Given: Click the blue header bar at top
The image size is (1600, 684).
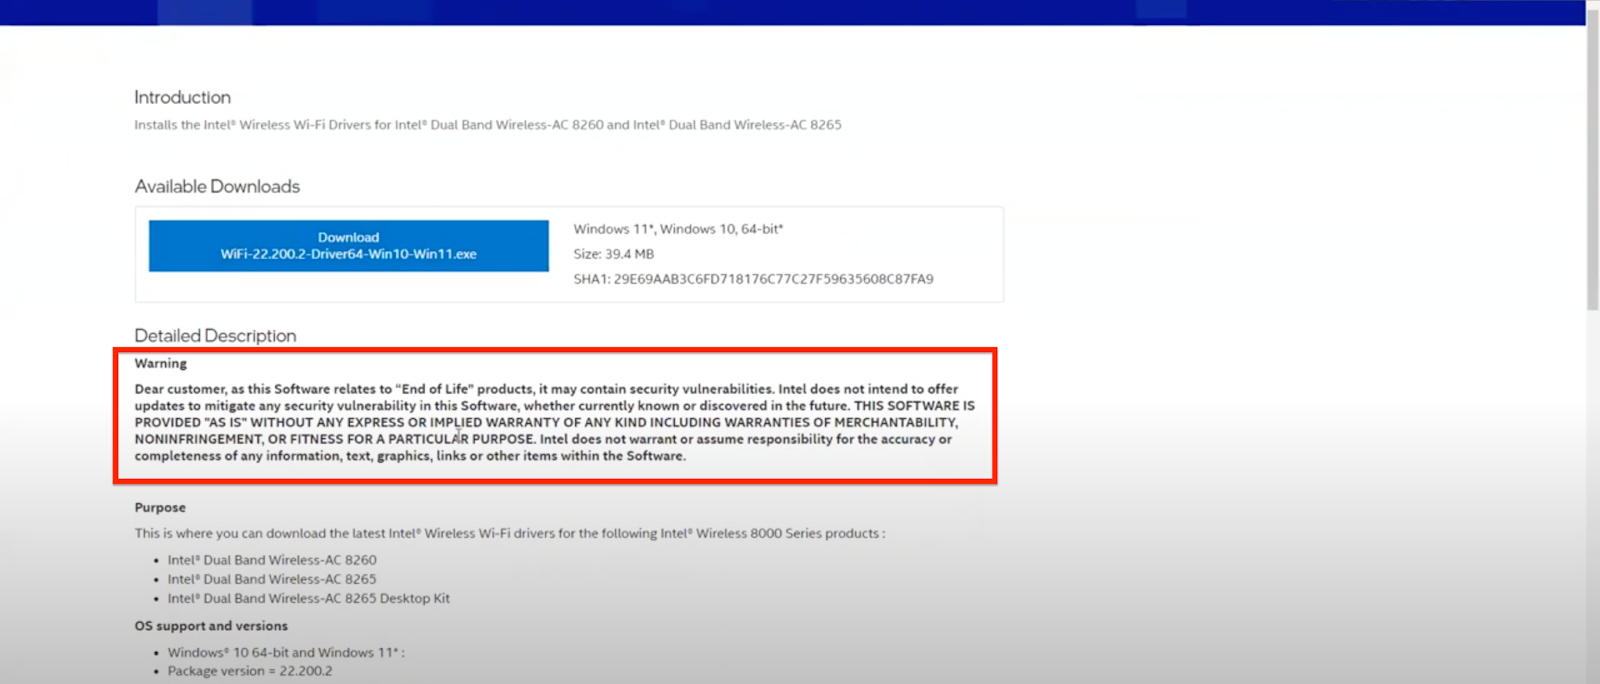Looking at the screenshot, I should pyautogui.click(x=800, y=12).
